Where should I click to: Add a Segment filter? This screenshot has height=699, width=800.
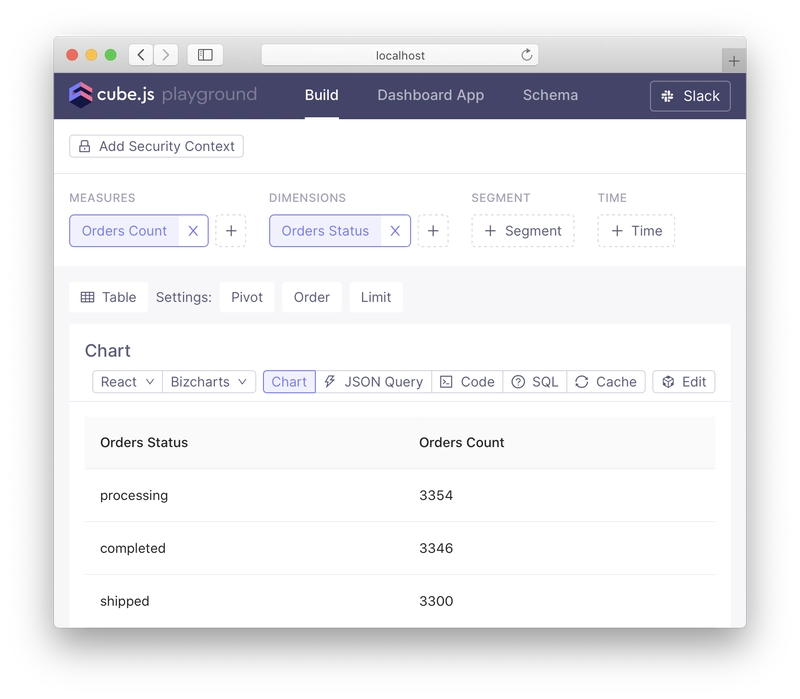coord(523,231)
